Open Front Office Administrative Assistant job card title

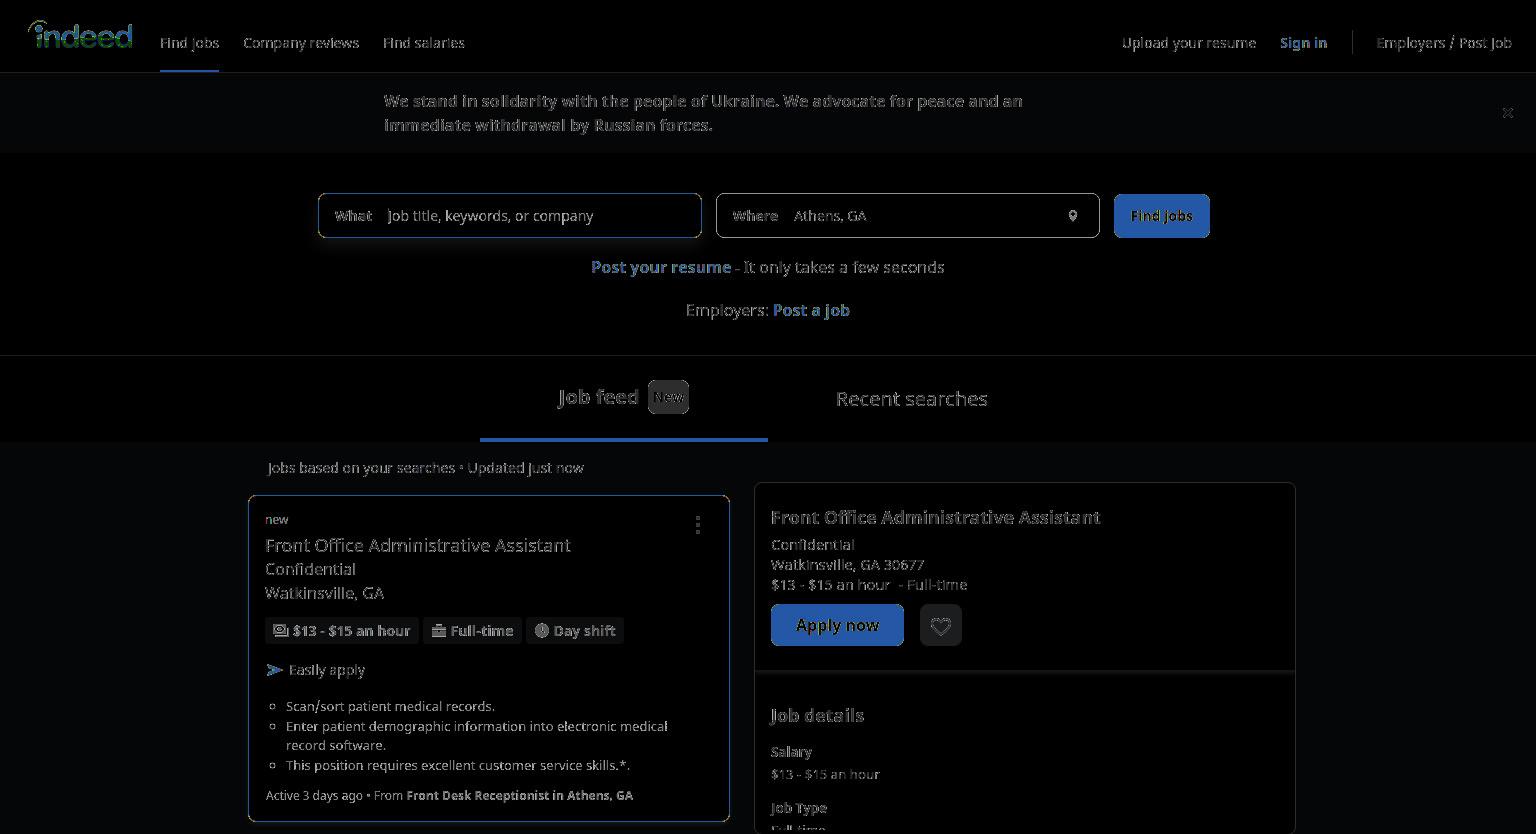tap(418, 545)
